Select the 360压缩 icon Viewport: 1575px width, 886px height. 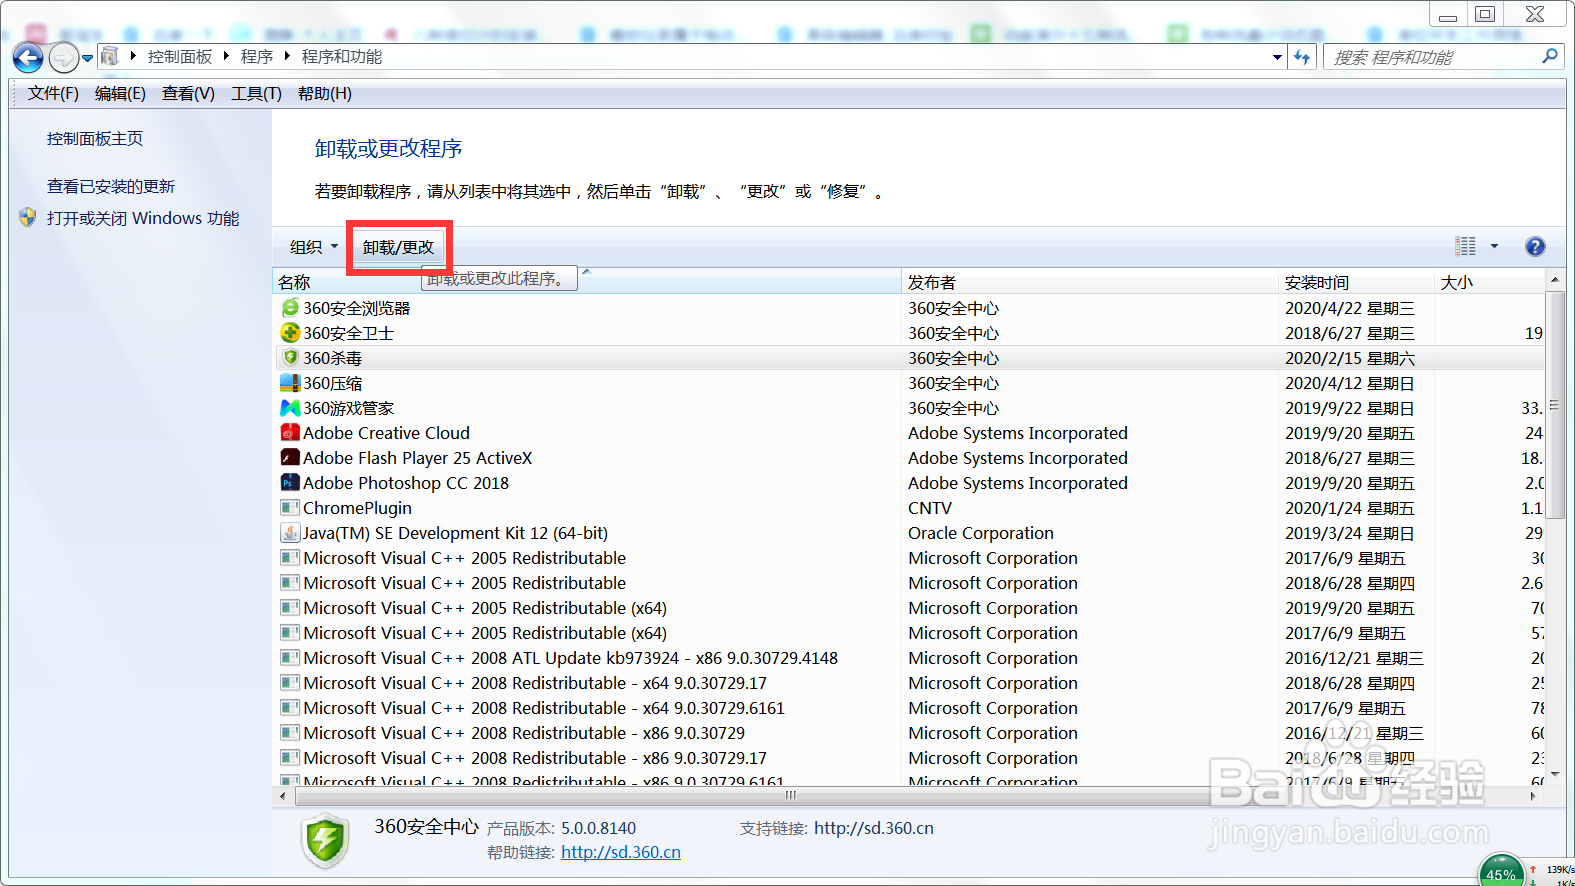290,382
